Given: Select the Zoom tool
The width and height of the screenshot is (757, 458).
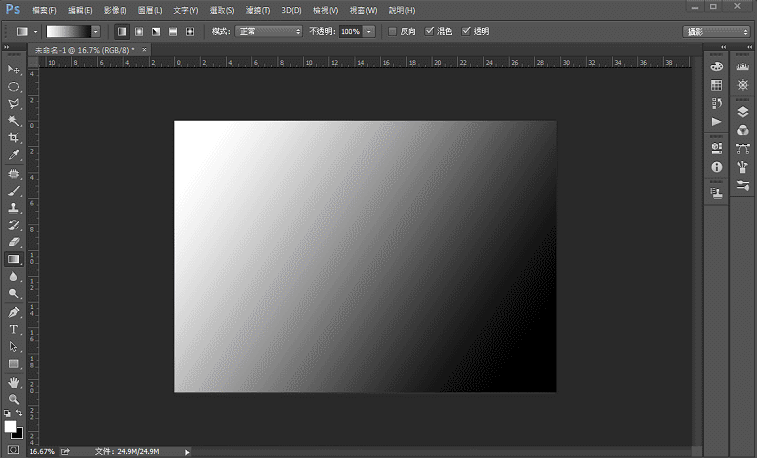Looking at the screenshot, I should pyautogui.click(x=14, y=400).
